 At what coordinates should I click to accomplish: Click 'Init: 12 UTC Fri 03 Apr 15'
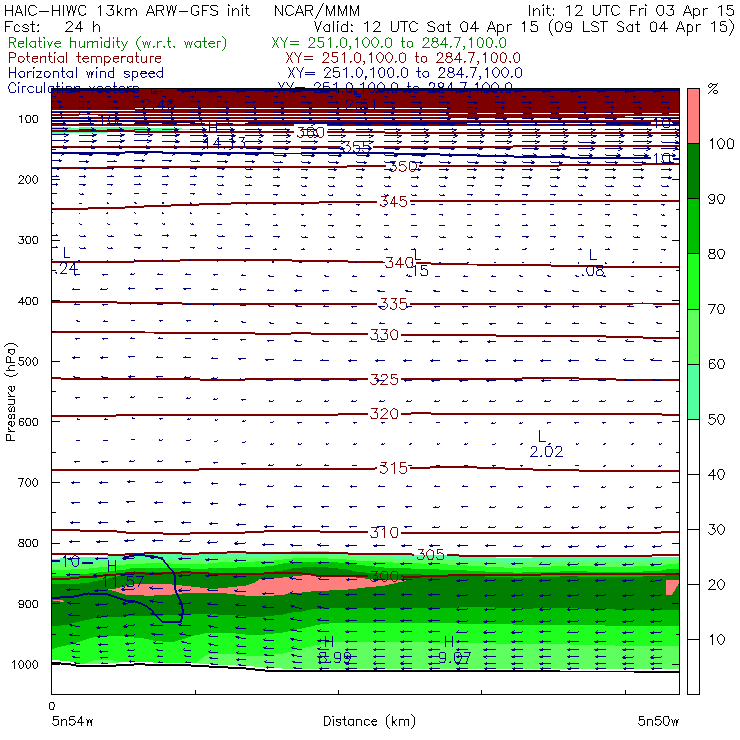click(631, 10)
